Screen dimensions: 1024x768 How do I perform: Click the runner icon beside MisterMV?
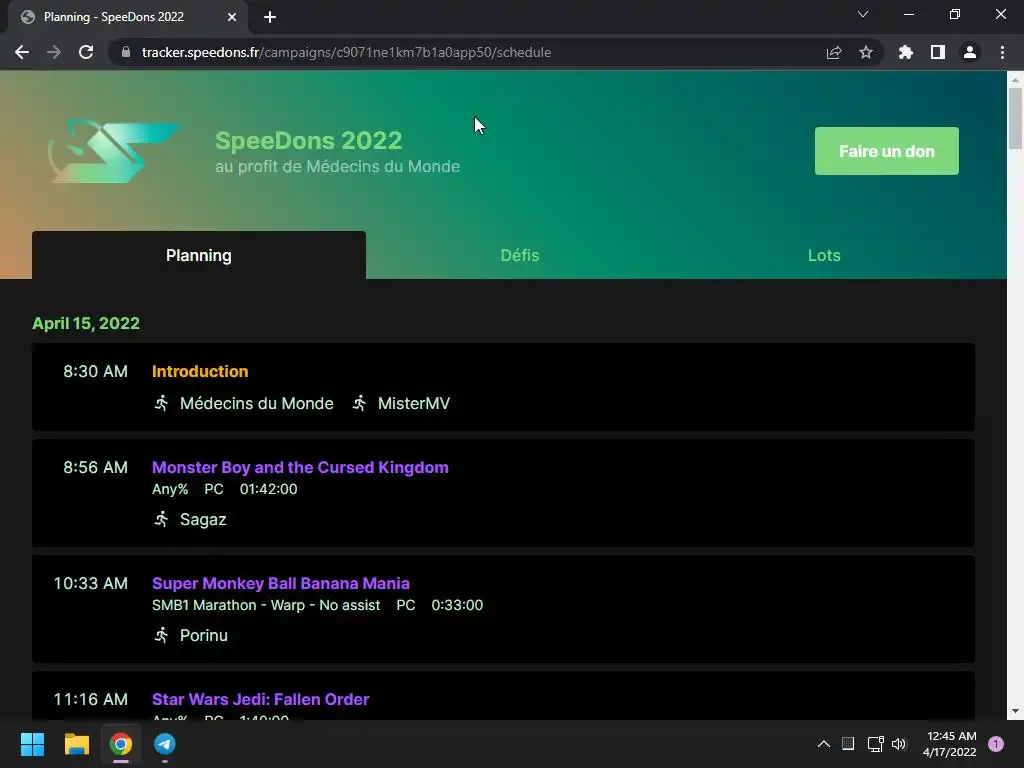[359, 403]
